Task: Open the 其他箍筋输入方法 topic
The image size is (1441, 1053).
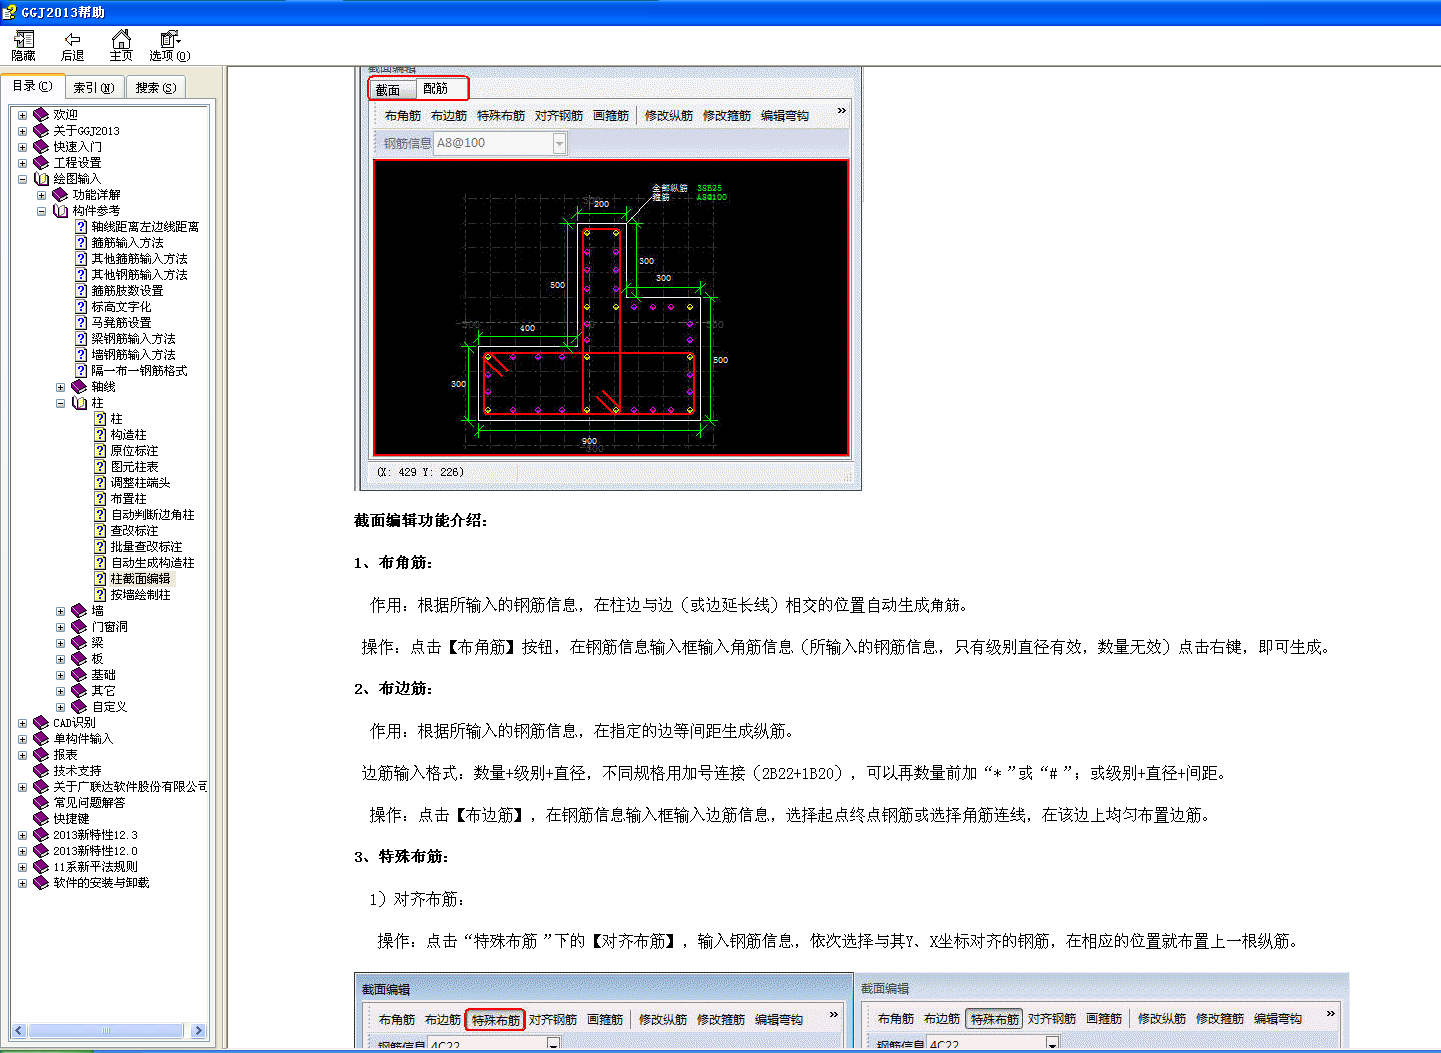Action: click(x=139, y=259)
